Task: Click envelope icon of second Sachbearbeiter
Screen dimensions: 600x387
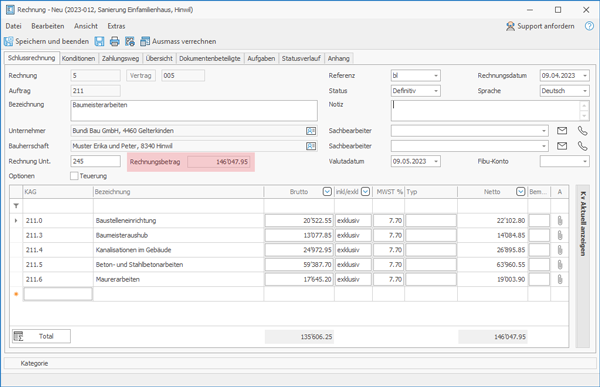Action: (562, 146)
